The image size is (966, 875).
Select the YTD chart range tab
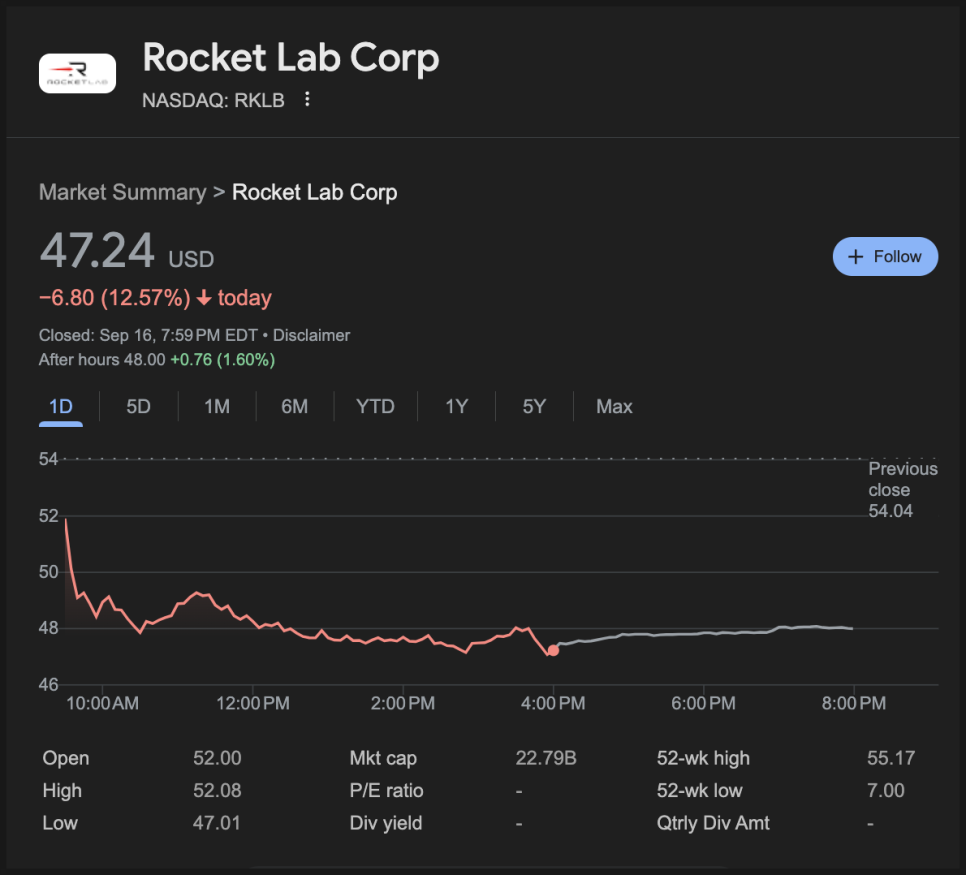coord(375,407)
